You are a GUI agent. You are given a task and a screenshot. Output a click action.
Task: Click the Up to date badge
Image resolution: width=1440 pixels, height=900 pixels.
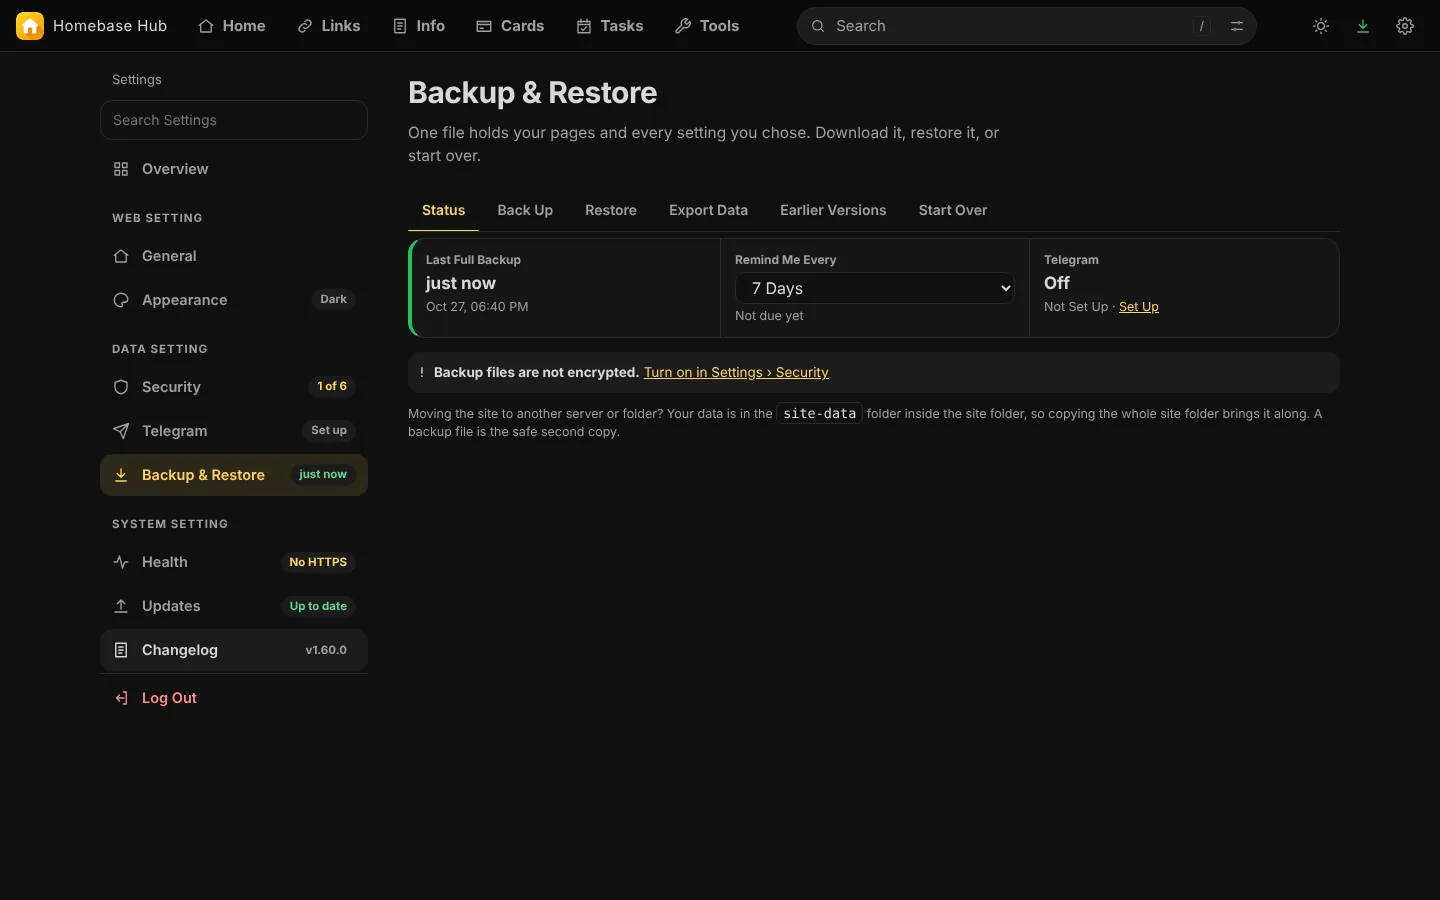tap(318, 606)
